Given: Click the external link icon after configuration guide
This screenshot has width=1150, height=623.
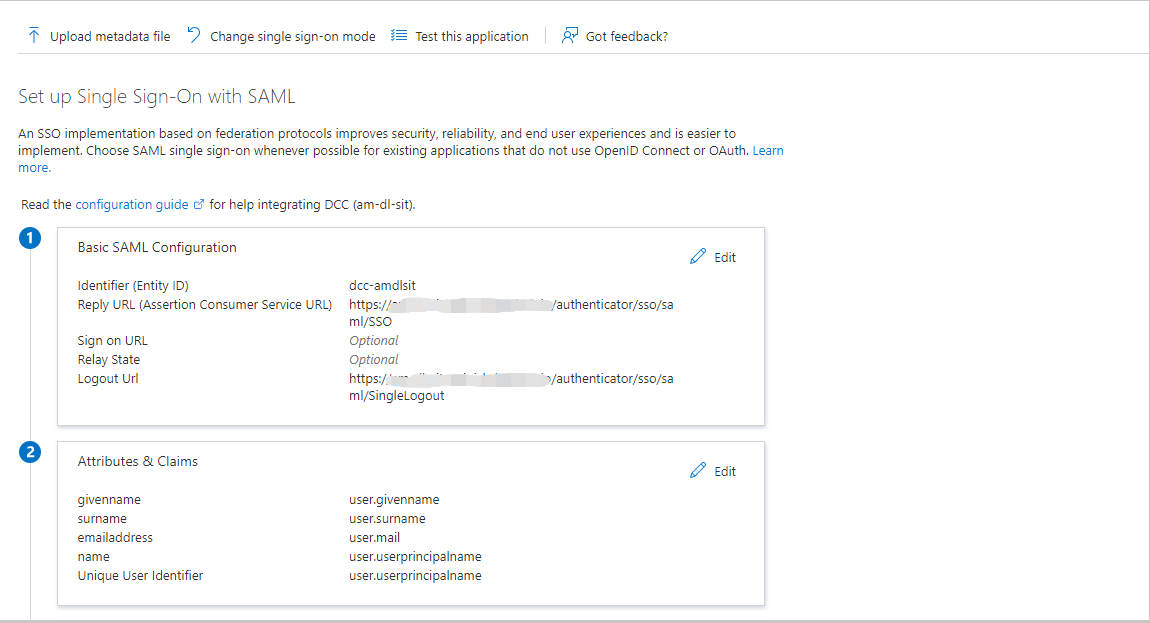Looking at the screenshot, I should (x=200, y=203).
